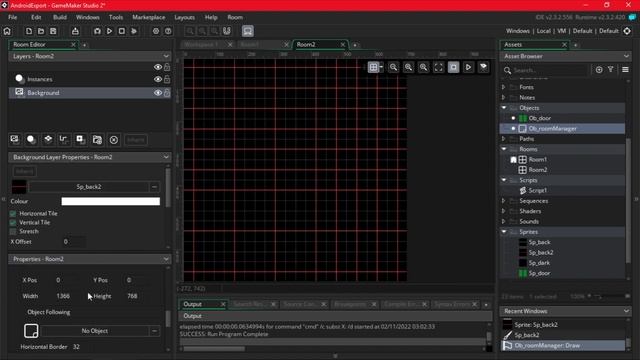The height and width of the screenshot is (360, 640).
Task: Open the Build menu
Action: (60, 17)
